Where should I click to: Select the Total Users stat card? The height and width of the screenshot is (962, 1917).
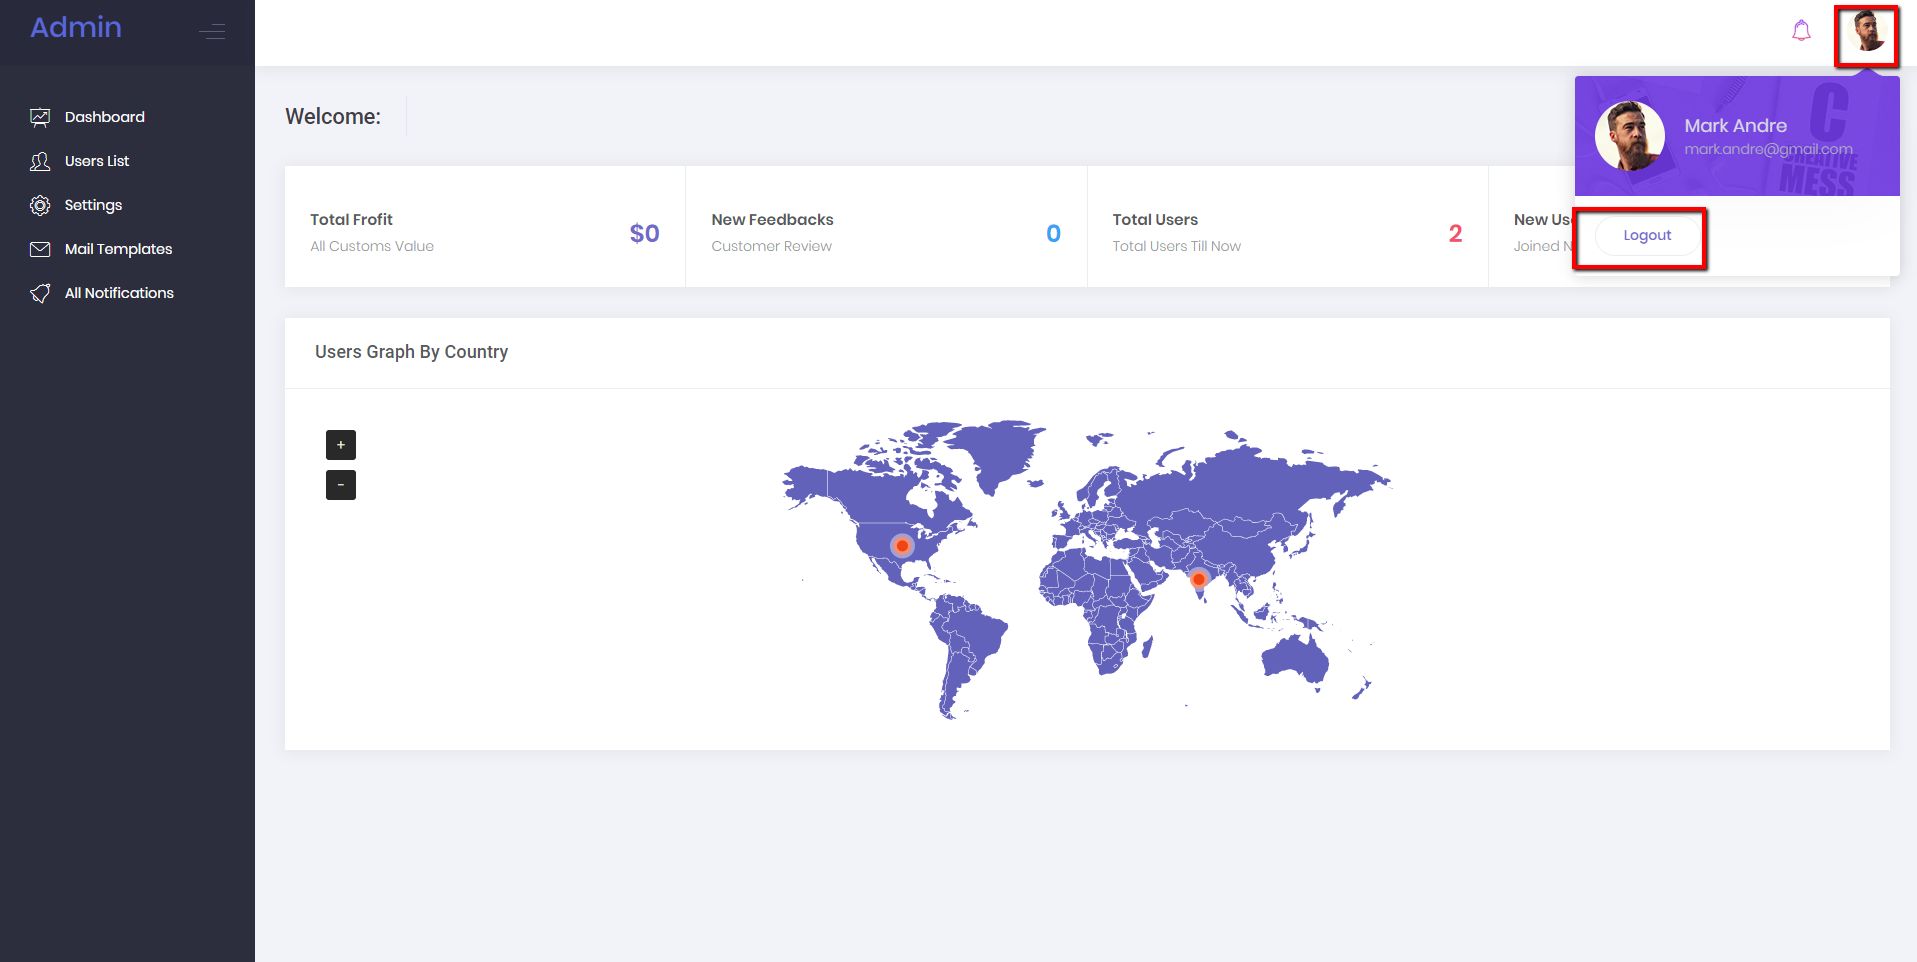click(x=1286, y=228)
